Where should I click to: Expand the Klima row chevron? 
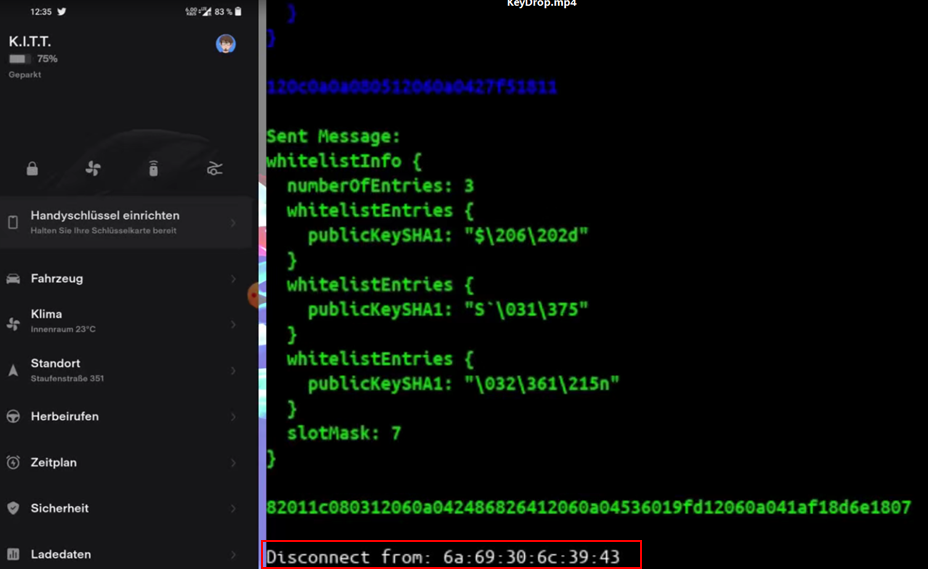[233, 324]
